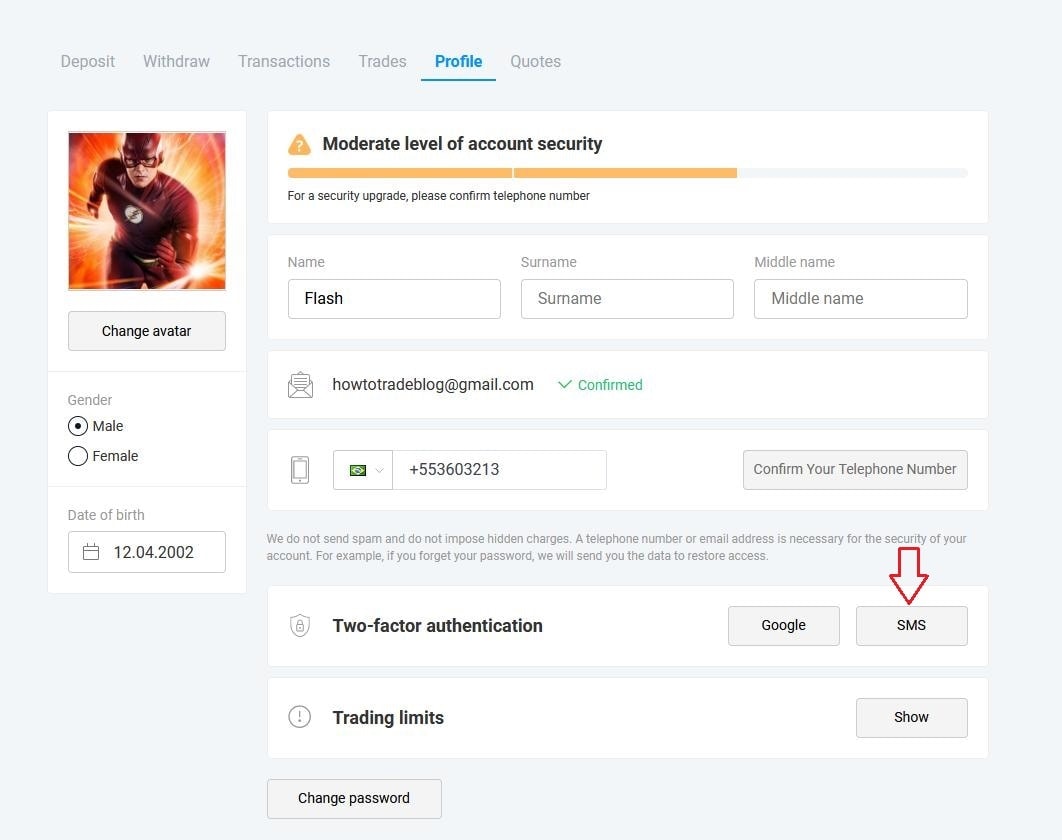Click the orange security warning icon
Image resolution: width=1062 pixels, height=840 pixels.
point(299,144)
